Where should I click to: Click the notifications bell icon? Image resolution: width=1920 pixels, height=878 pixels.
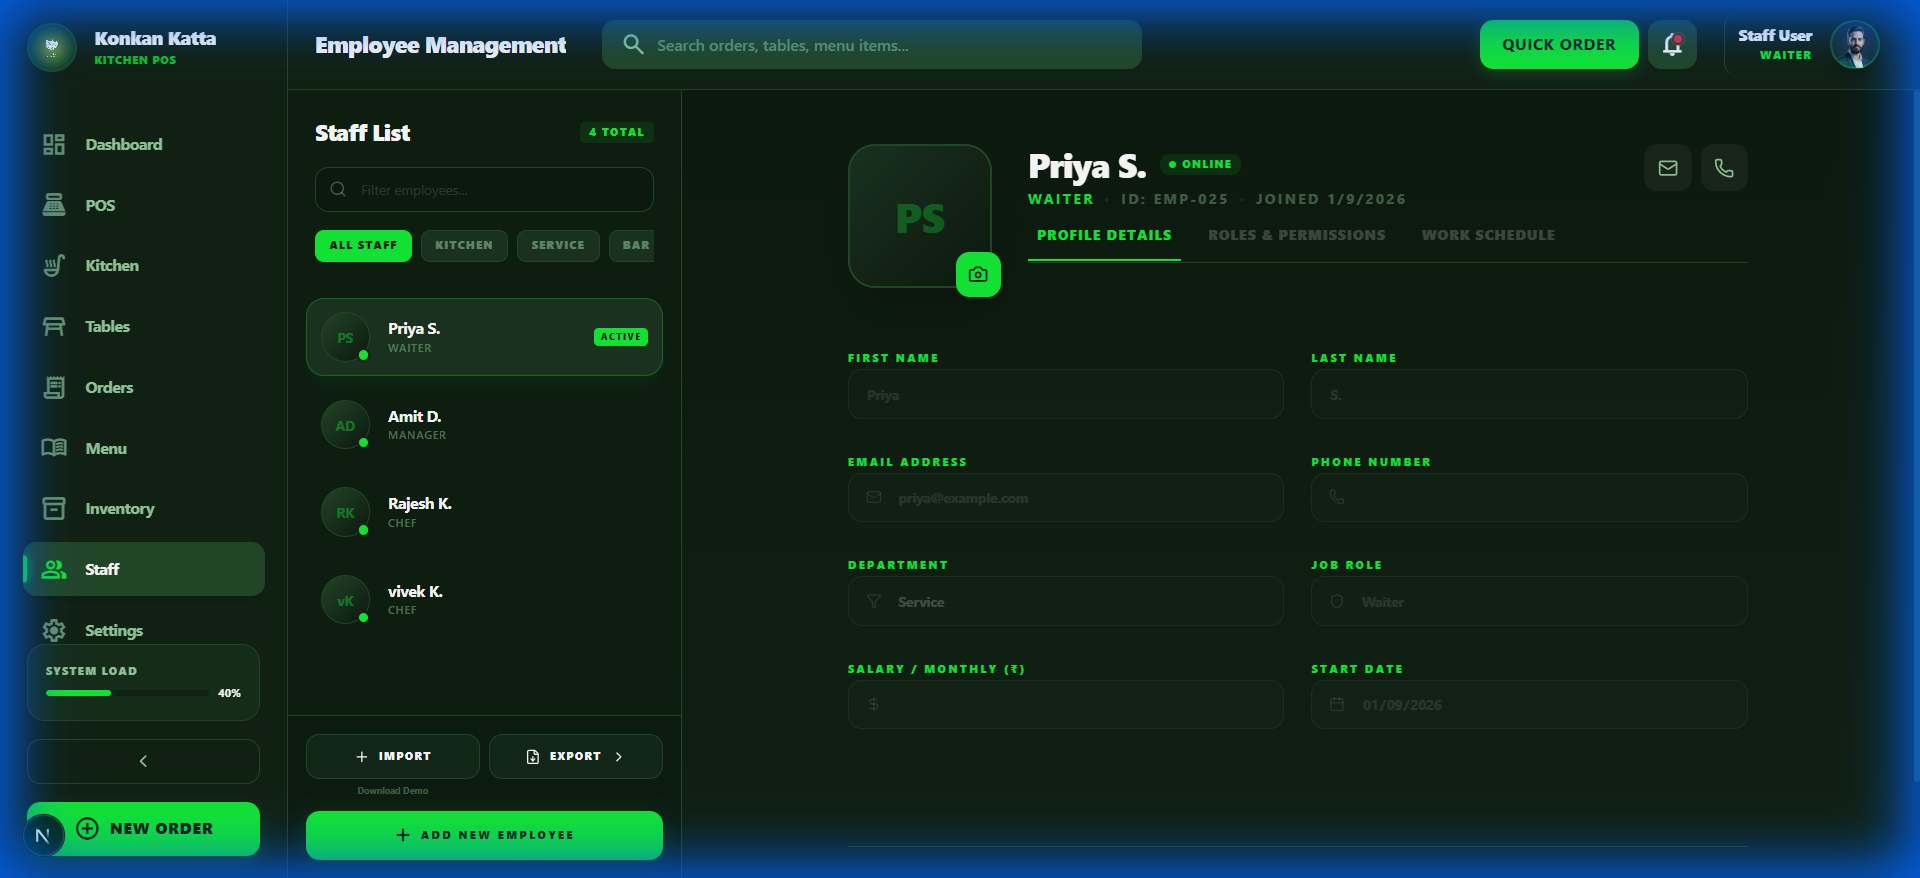click(1672, 45)
